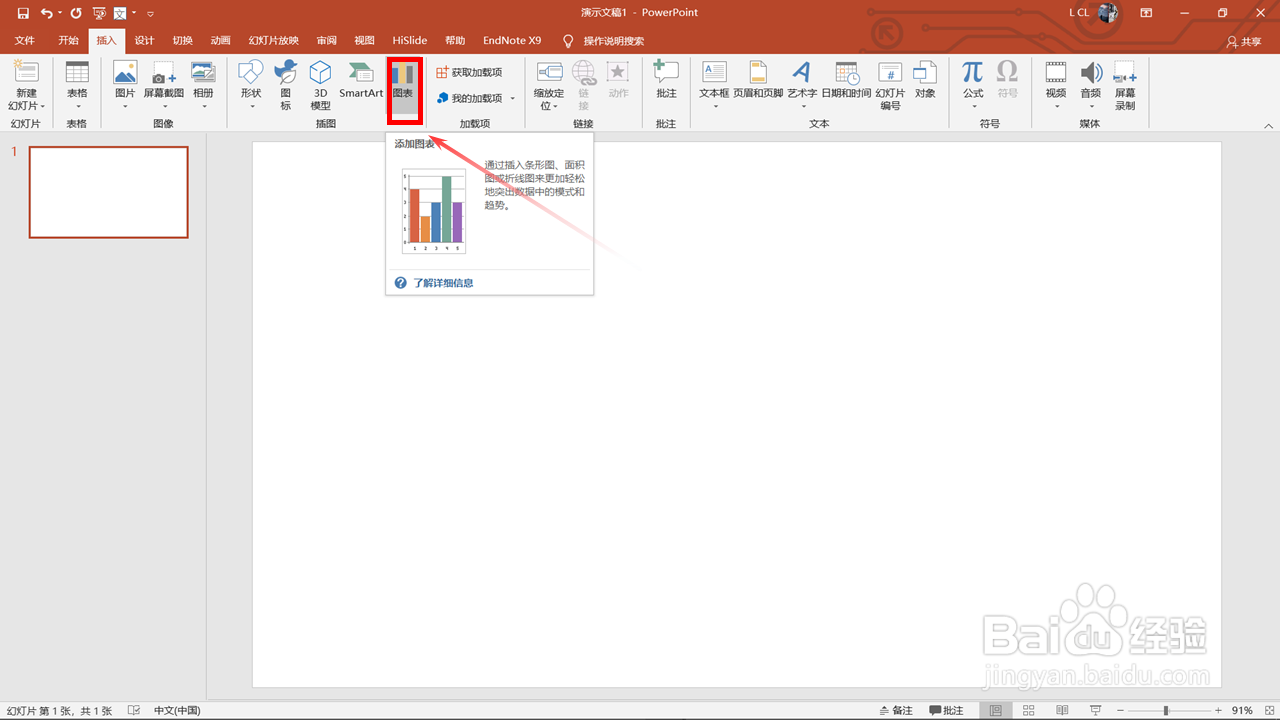The image size is (1280, 720).
Task: Insert an equation with 公式 icon
Action: coord(973,72)
